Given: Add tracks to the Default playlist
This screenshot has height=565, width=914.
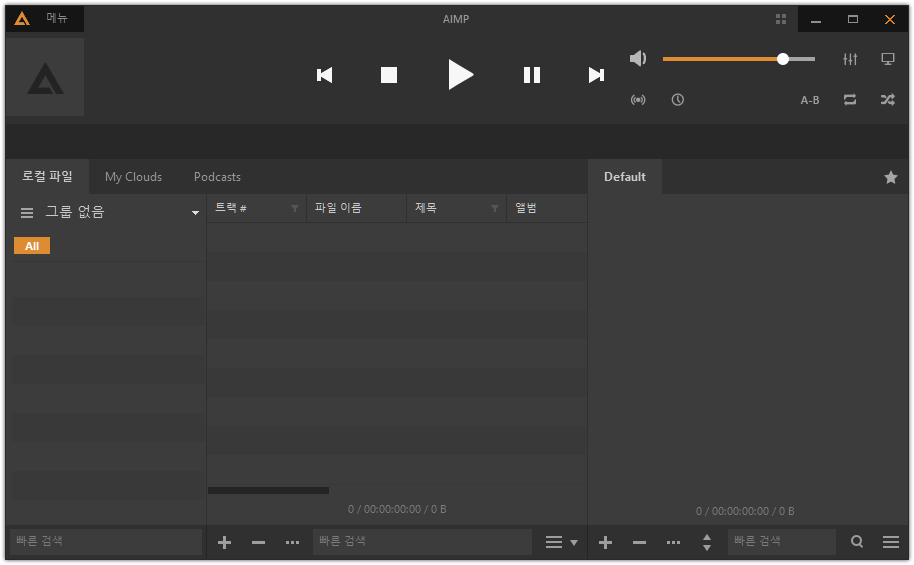Looking at the screenshot, I should point(605,543).
